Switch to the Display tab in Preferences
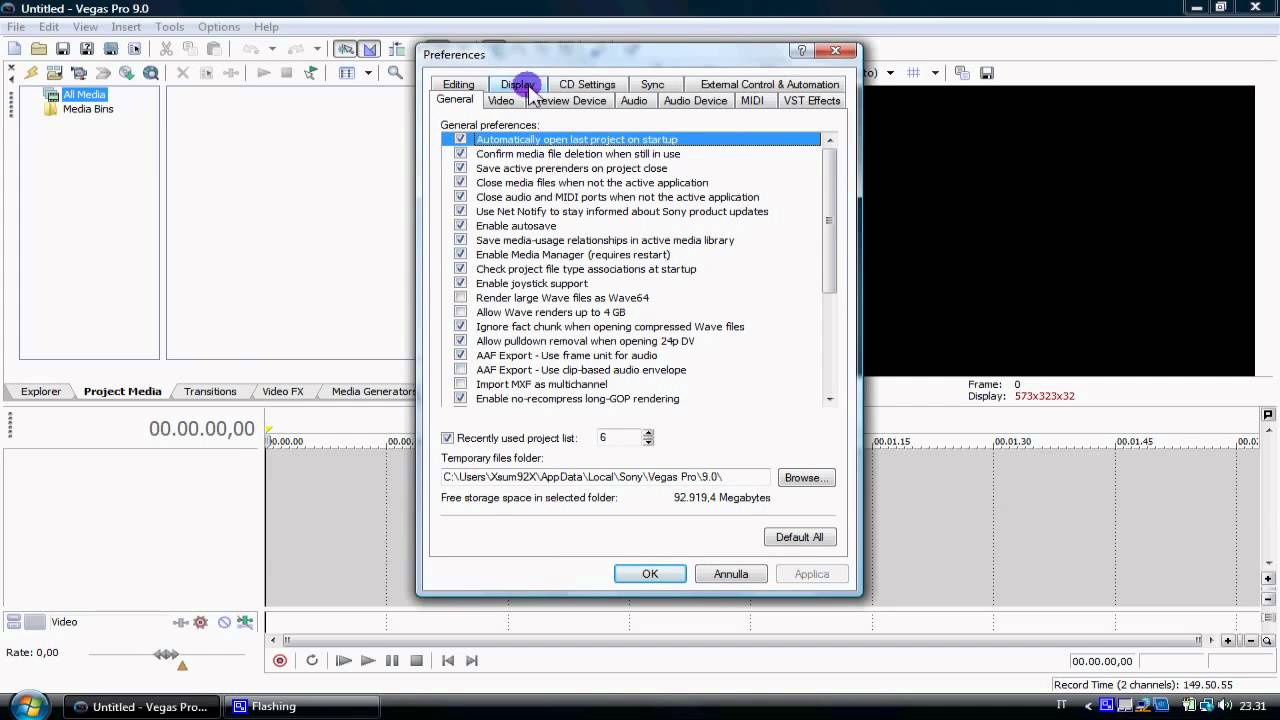This screenshot has height=720, width=1280. [518, 84]
